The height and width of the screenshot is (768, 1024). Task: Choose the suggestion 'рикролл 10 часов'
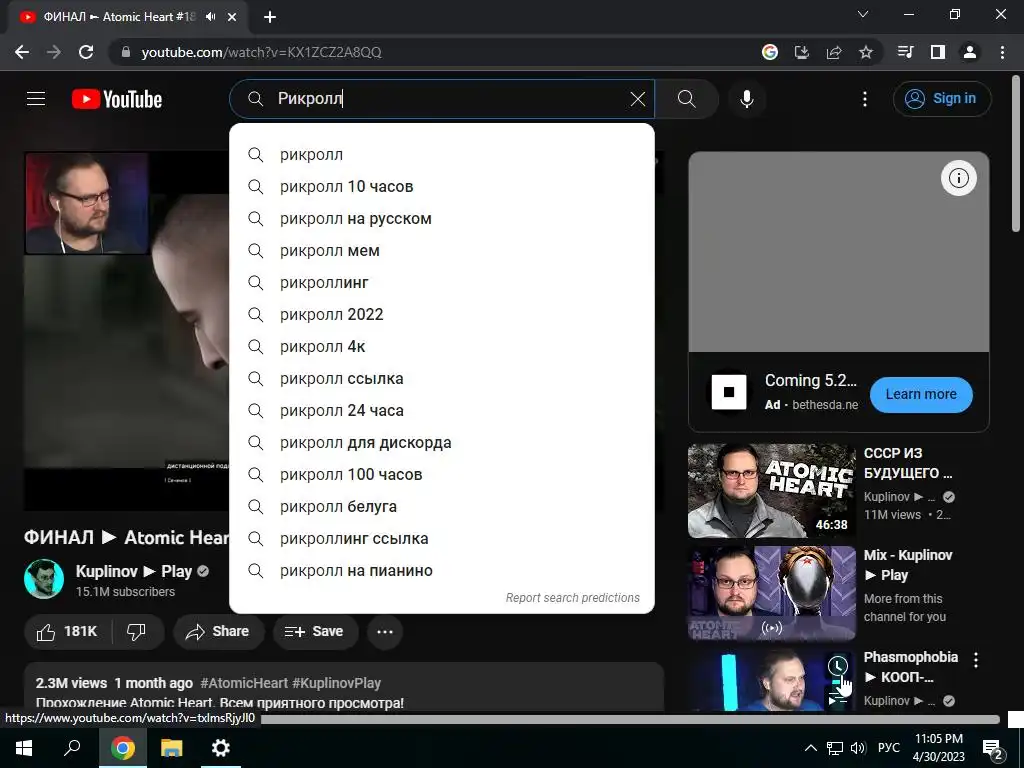pos(442,187)
